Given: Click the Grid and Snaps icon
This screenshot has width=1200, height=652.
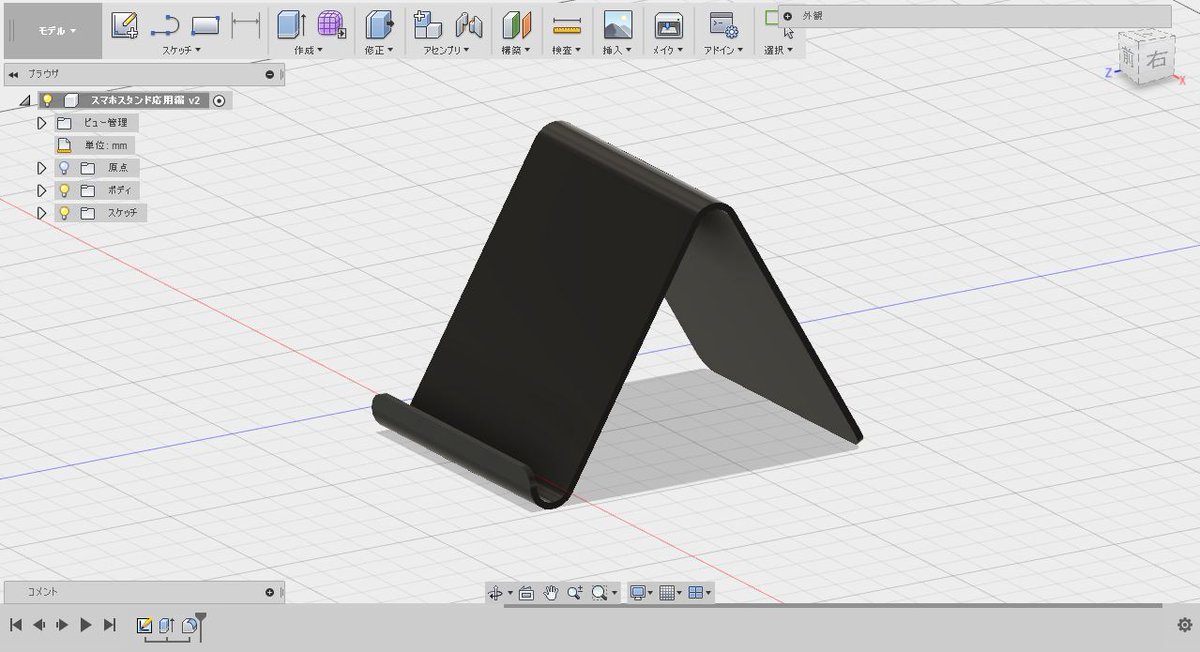Looking at the screenshot, I should click(667, 593).
